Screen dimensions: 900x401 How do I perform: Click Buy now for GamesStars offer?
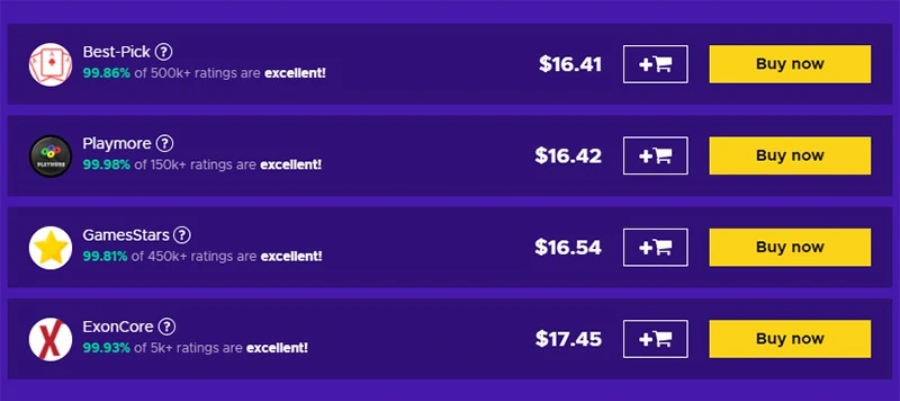(x=790, y=247)
